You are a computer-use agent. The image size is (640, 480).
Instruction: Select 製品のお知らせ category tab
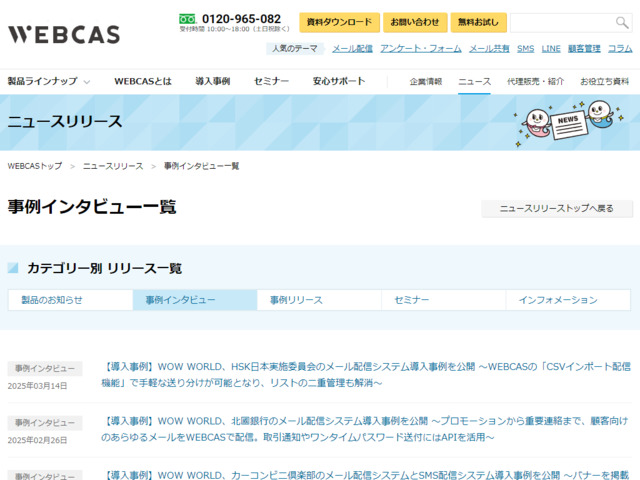[x=71, y=300]
